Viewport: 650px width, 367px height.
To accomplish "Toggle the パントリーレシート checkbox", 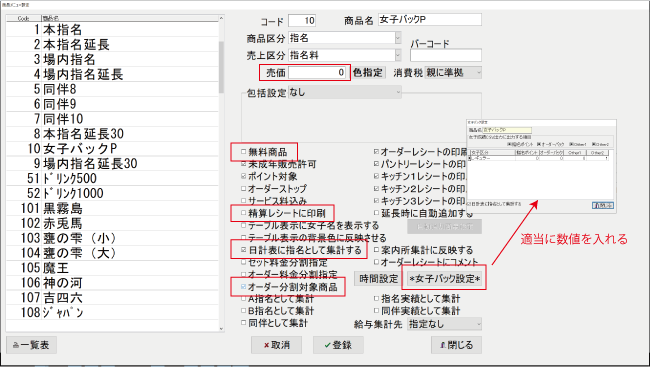I will [x=376, y=164].
